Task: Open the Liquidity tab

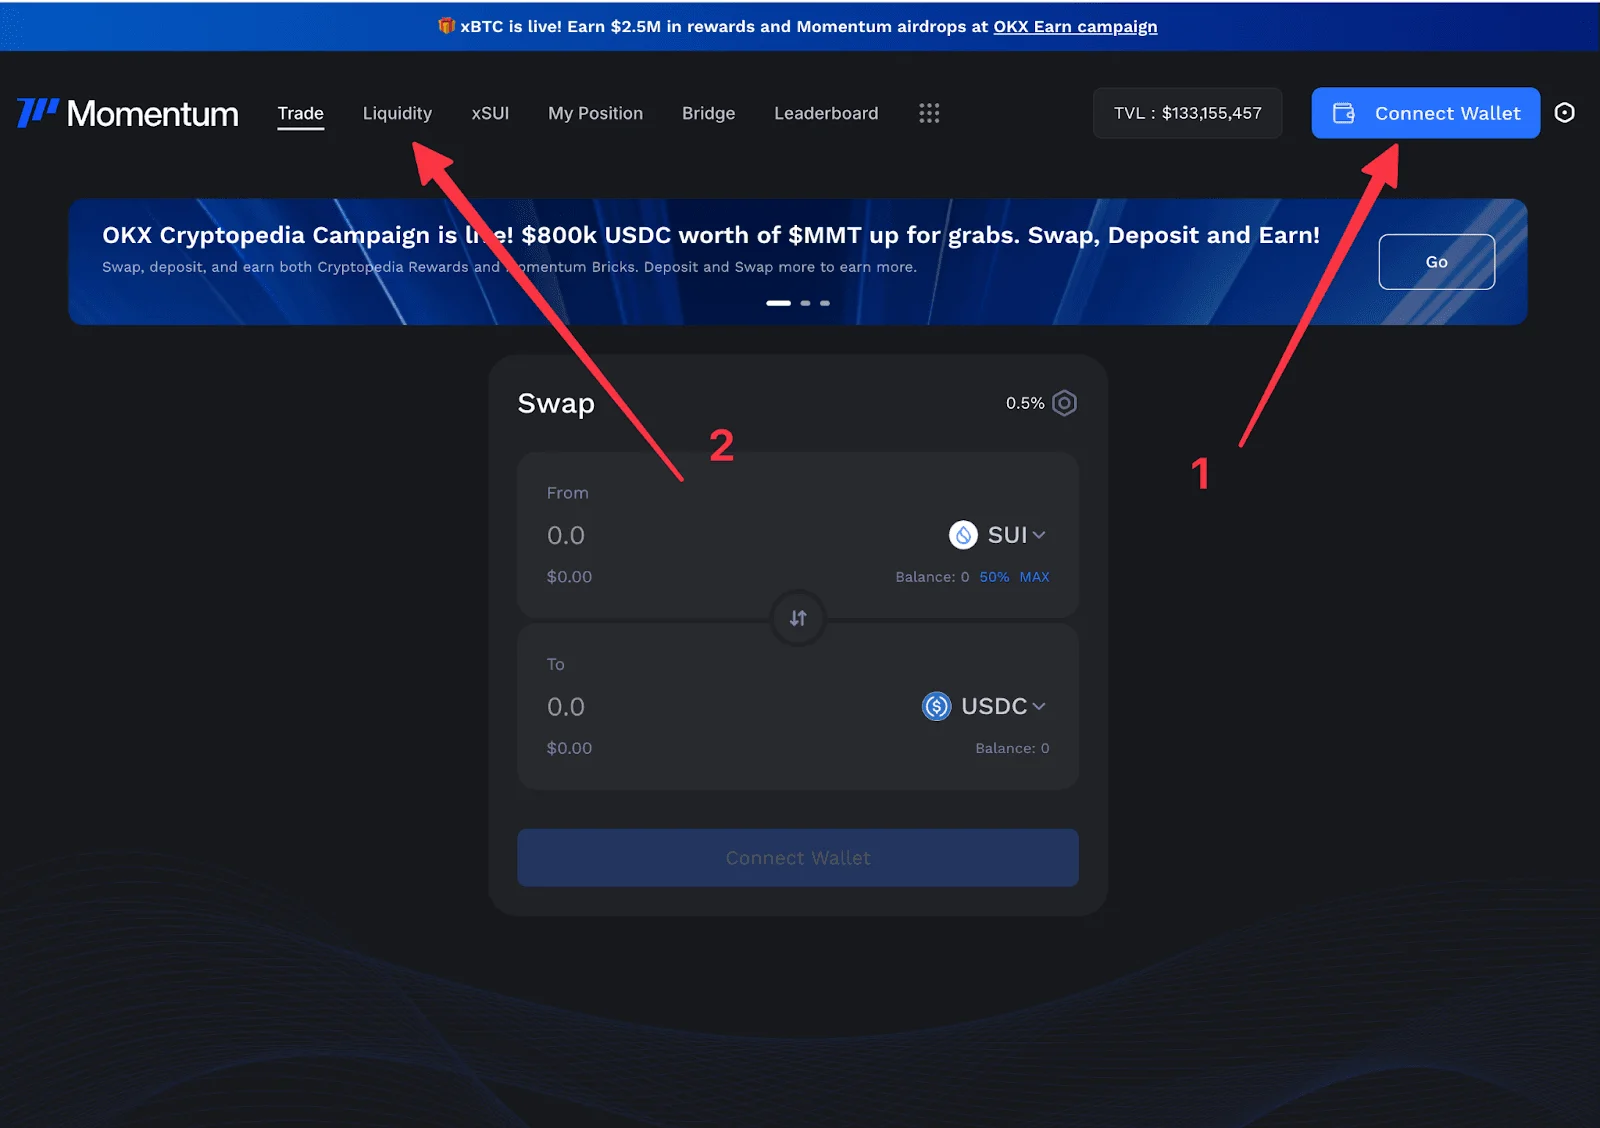Action: click(397, 113)
